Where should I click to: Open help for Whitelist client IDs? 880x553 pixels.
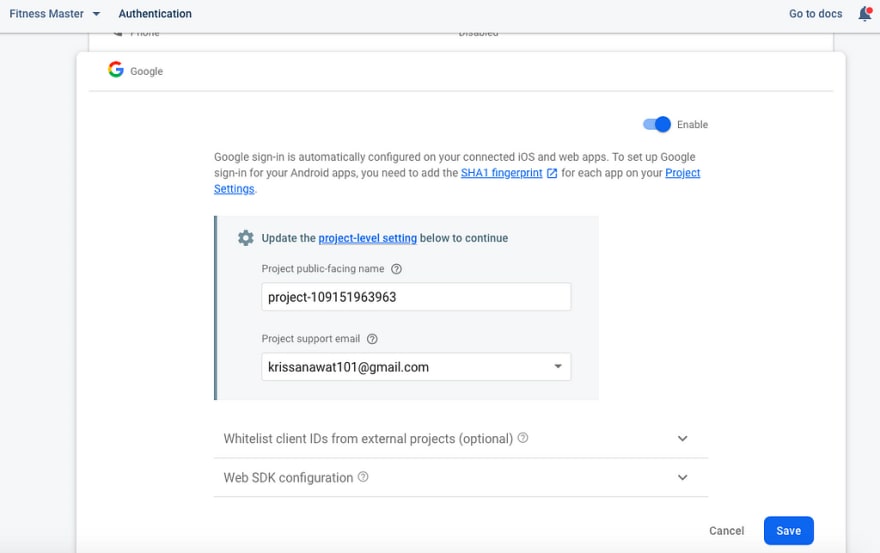tap(522, 437)
